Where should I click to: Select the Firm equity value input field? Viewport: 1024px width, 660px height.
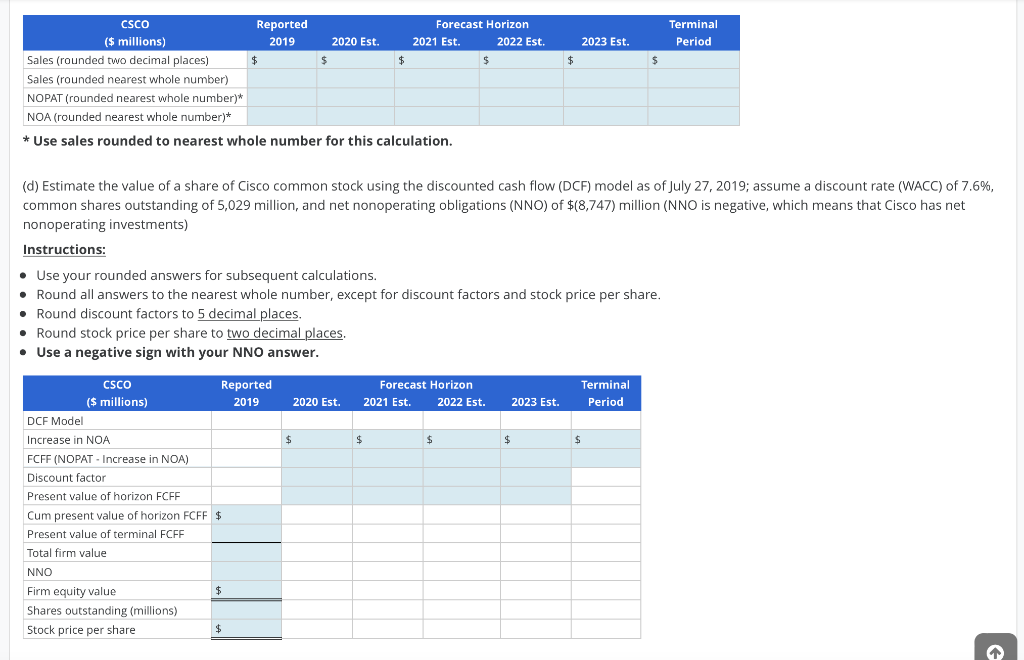click(247, 590)
